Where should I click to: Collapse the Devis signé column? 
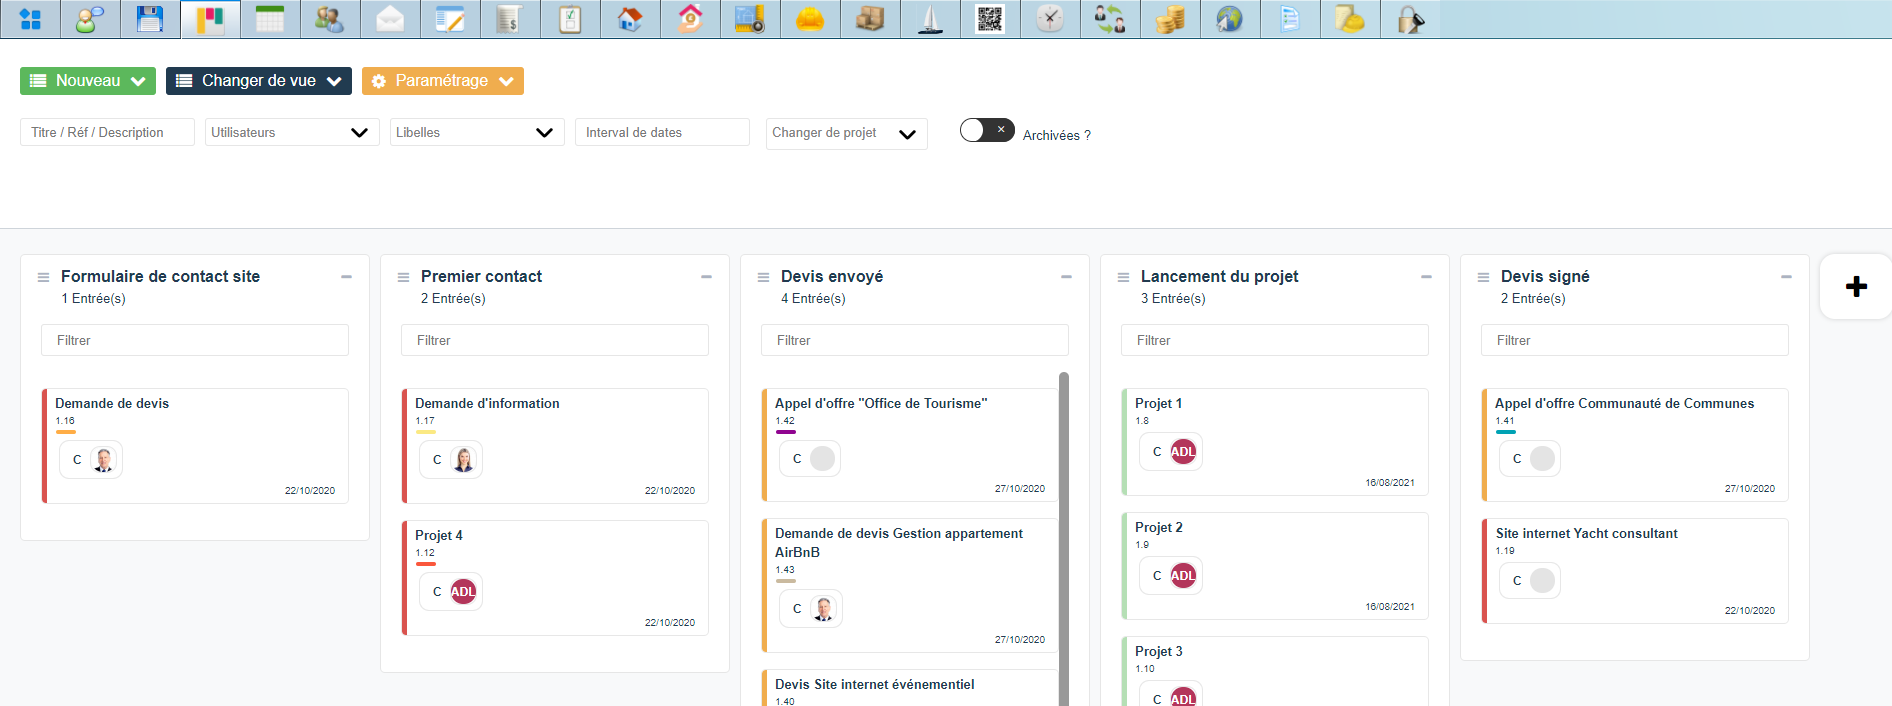[x=1786, y=277]
